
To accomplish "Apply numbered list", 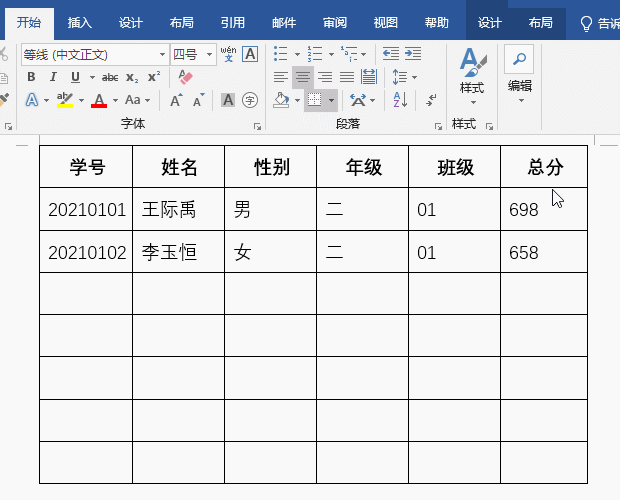I will coord(315,53).
